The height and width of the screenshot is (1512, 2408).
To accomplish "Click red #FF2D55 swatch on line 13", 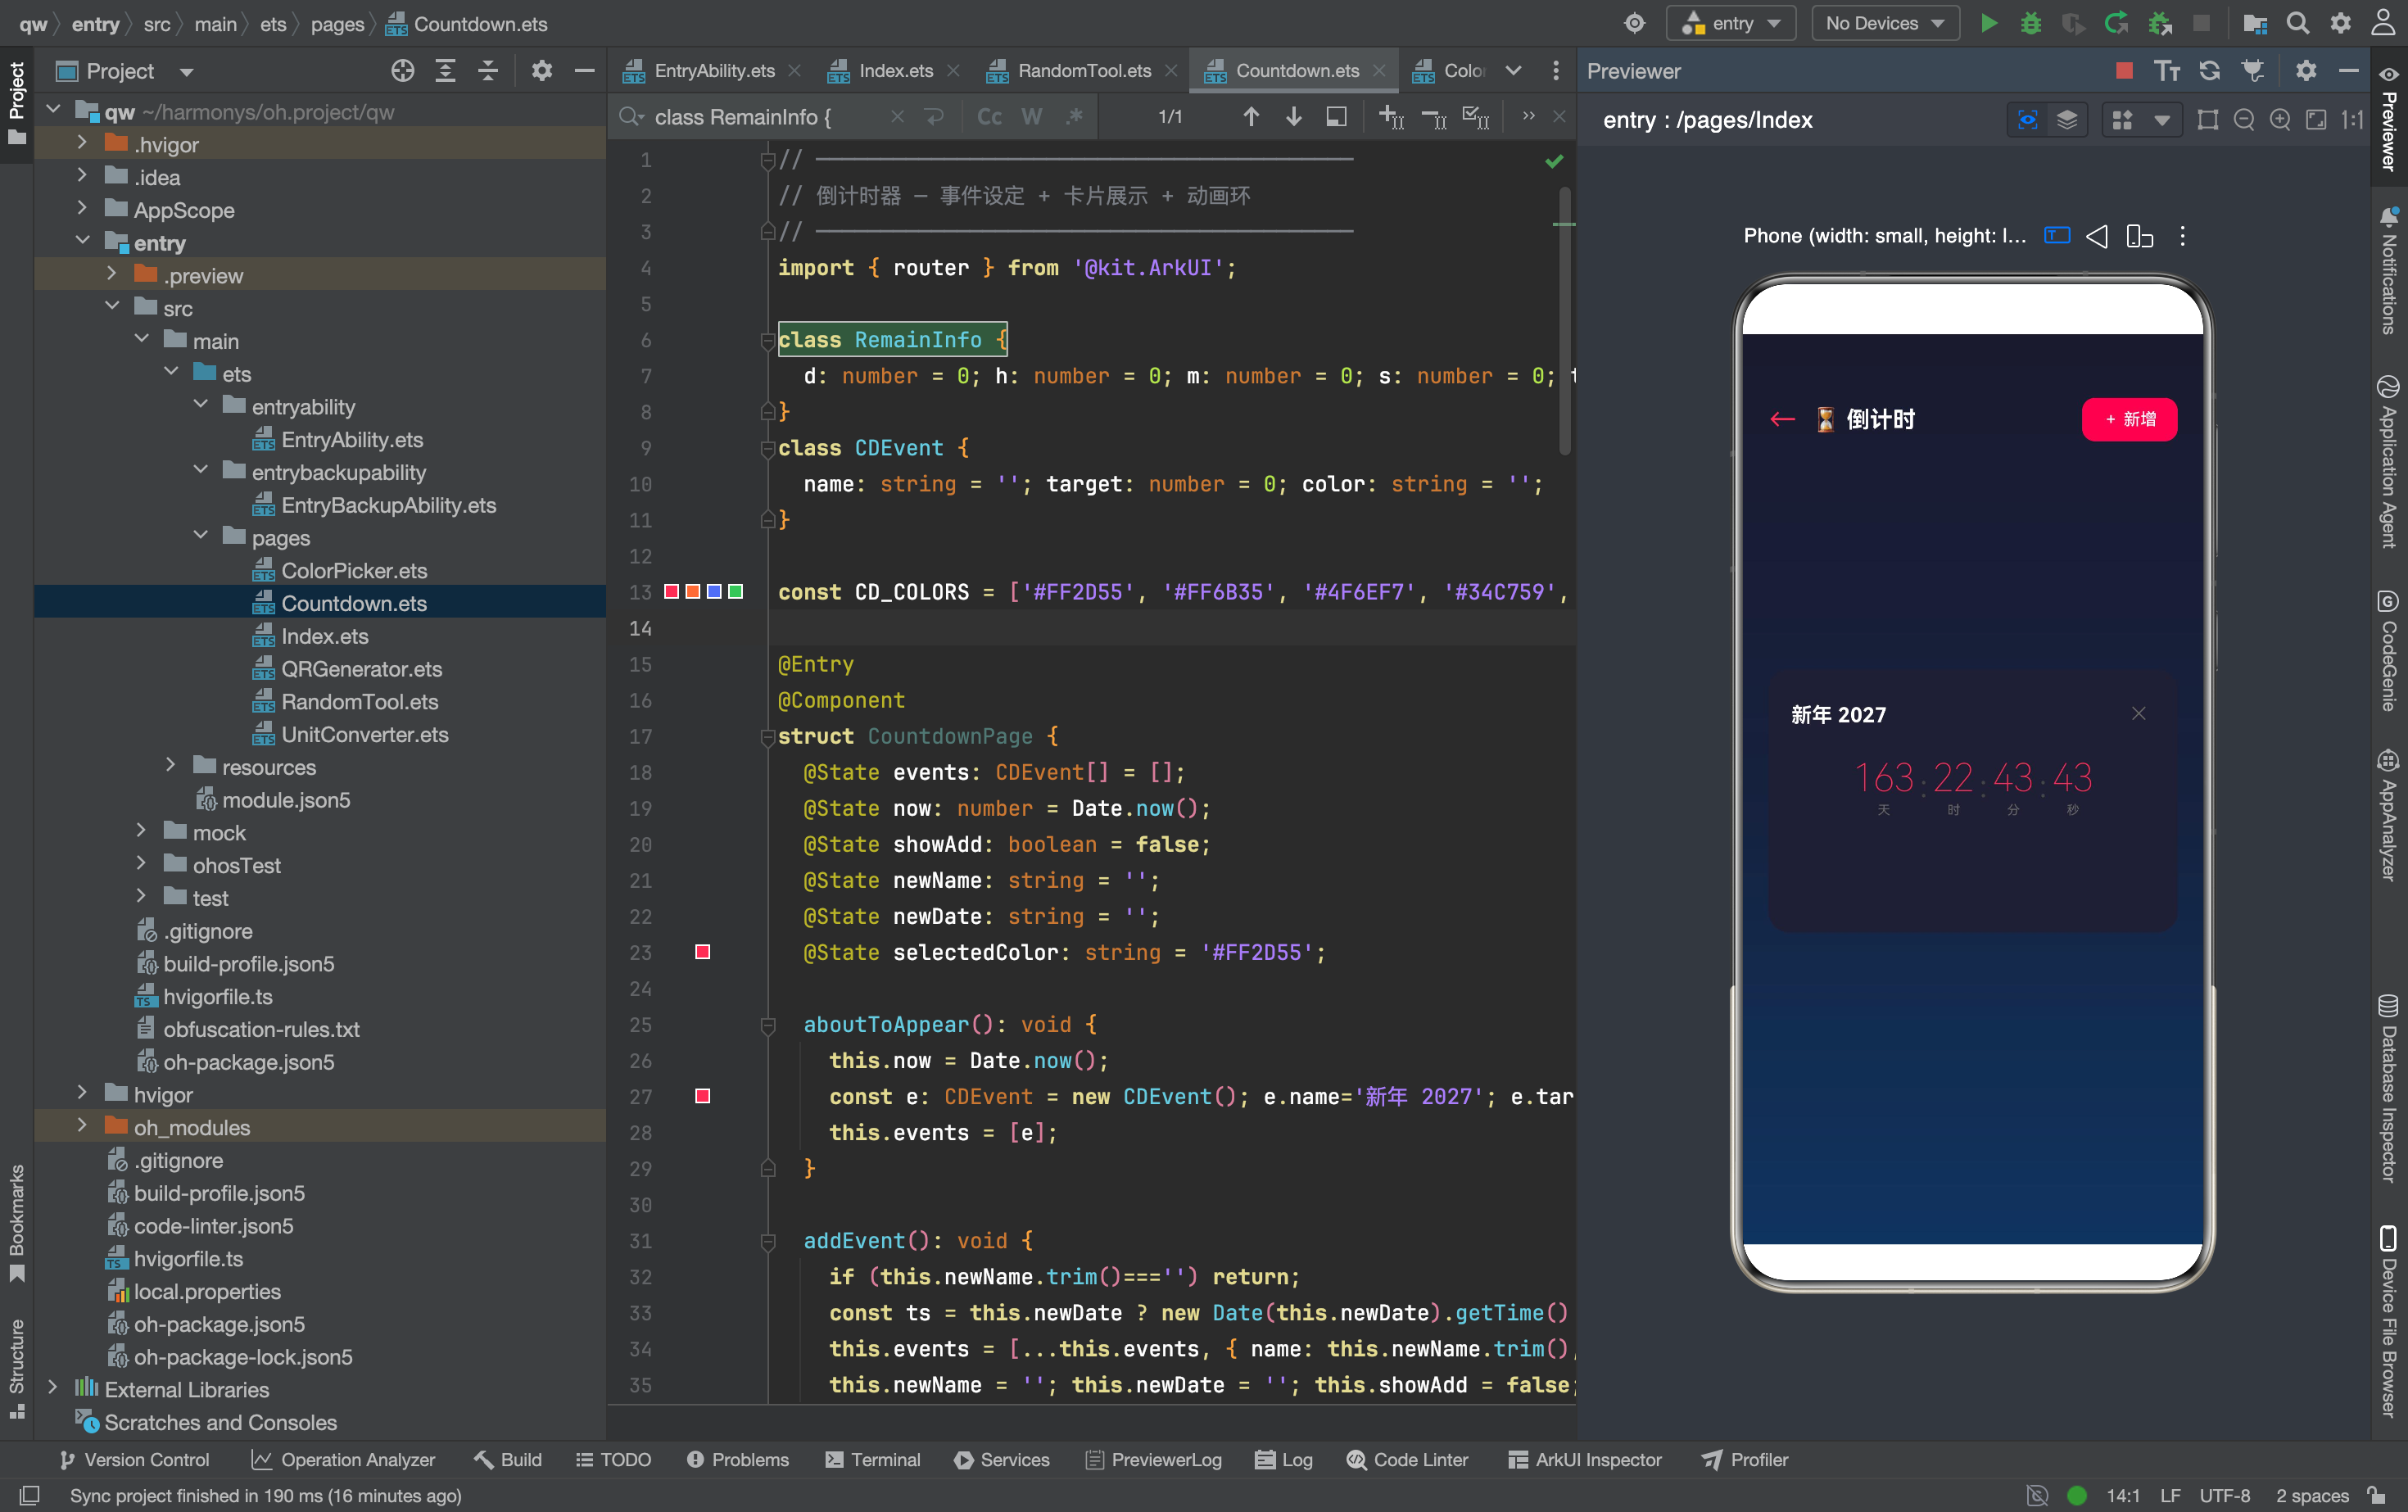I will click(x=671, y=592).
